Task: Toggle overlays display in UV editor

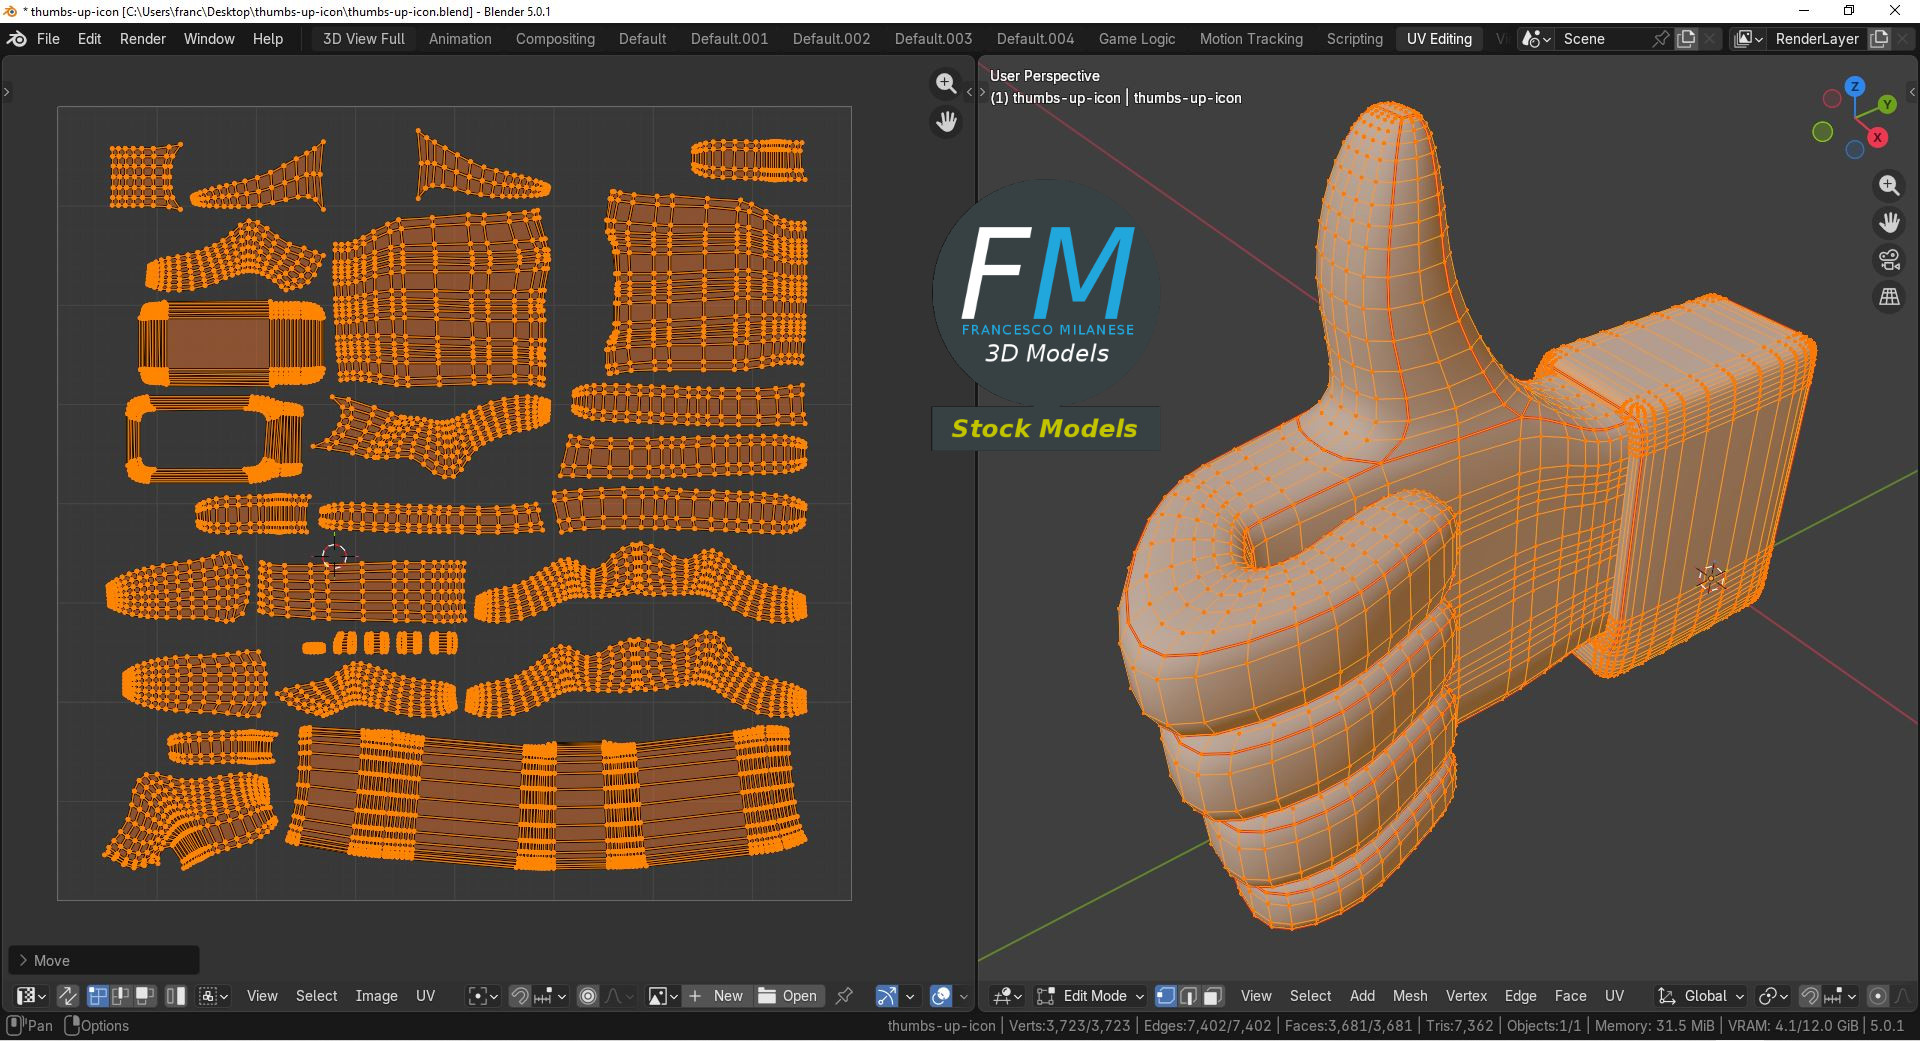Action: 940,996
